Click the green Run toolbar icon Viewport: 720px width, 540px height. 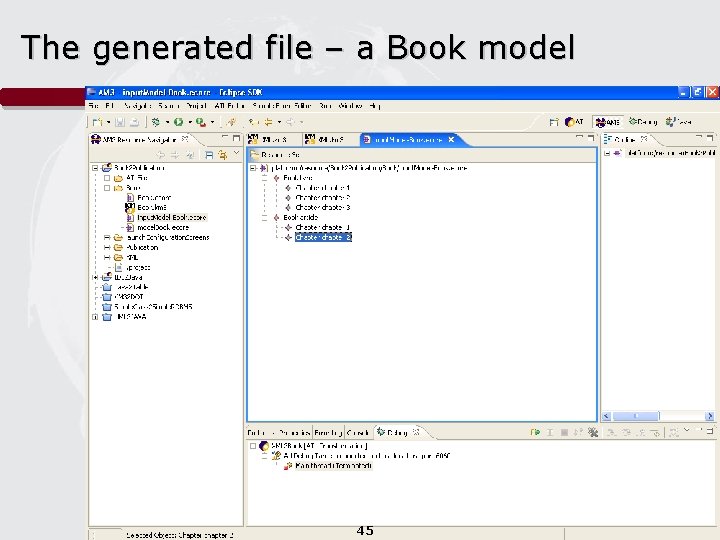point(179,122)
